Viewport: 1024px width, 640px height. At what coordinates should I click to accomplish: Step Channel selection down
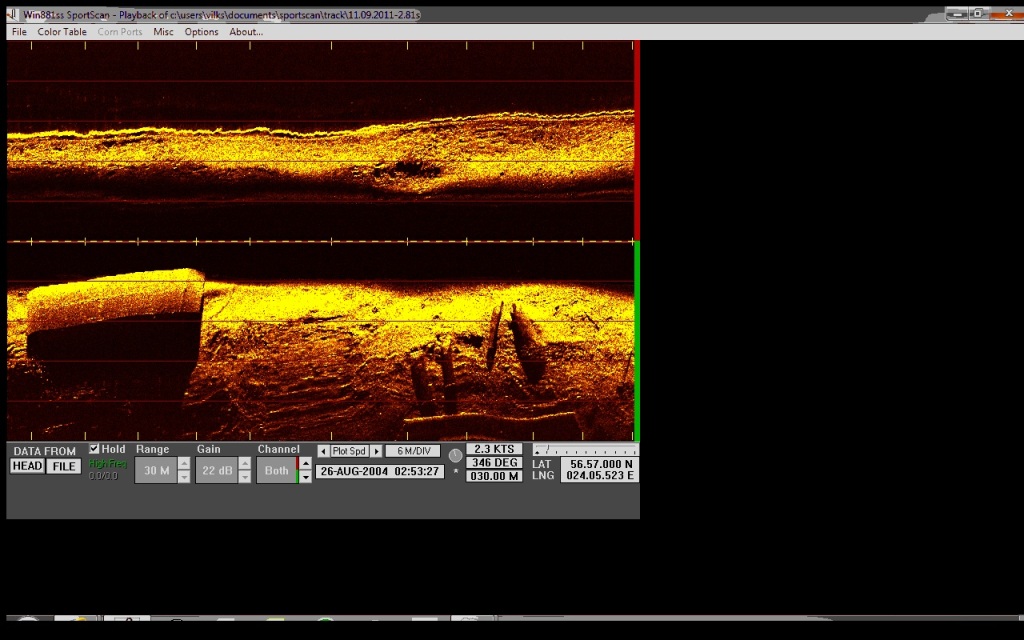click(305, 477)
